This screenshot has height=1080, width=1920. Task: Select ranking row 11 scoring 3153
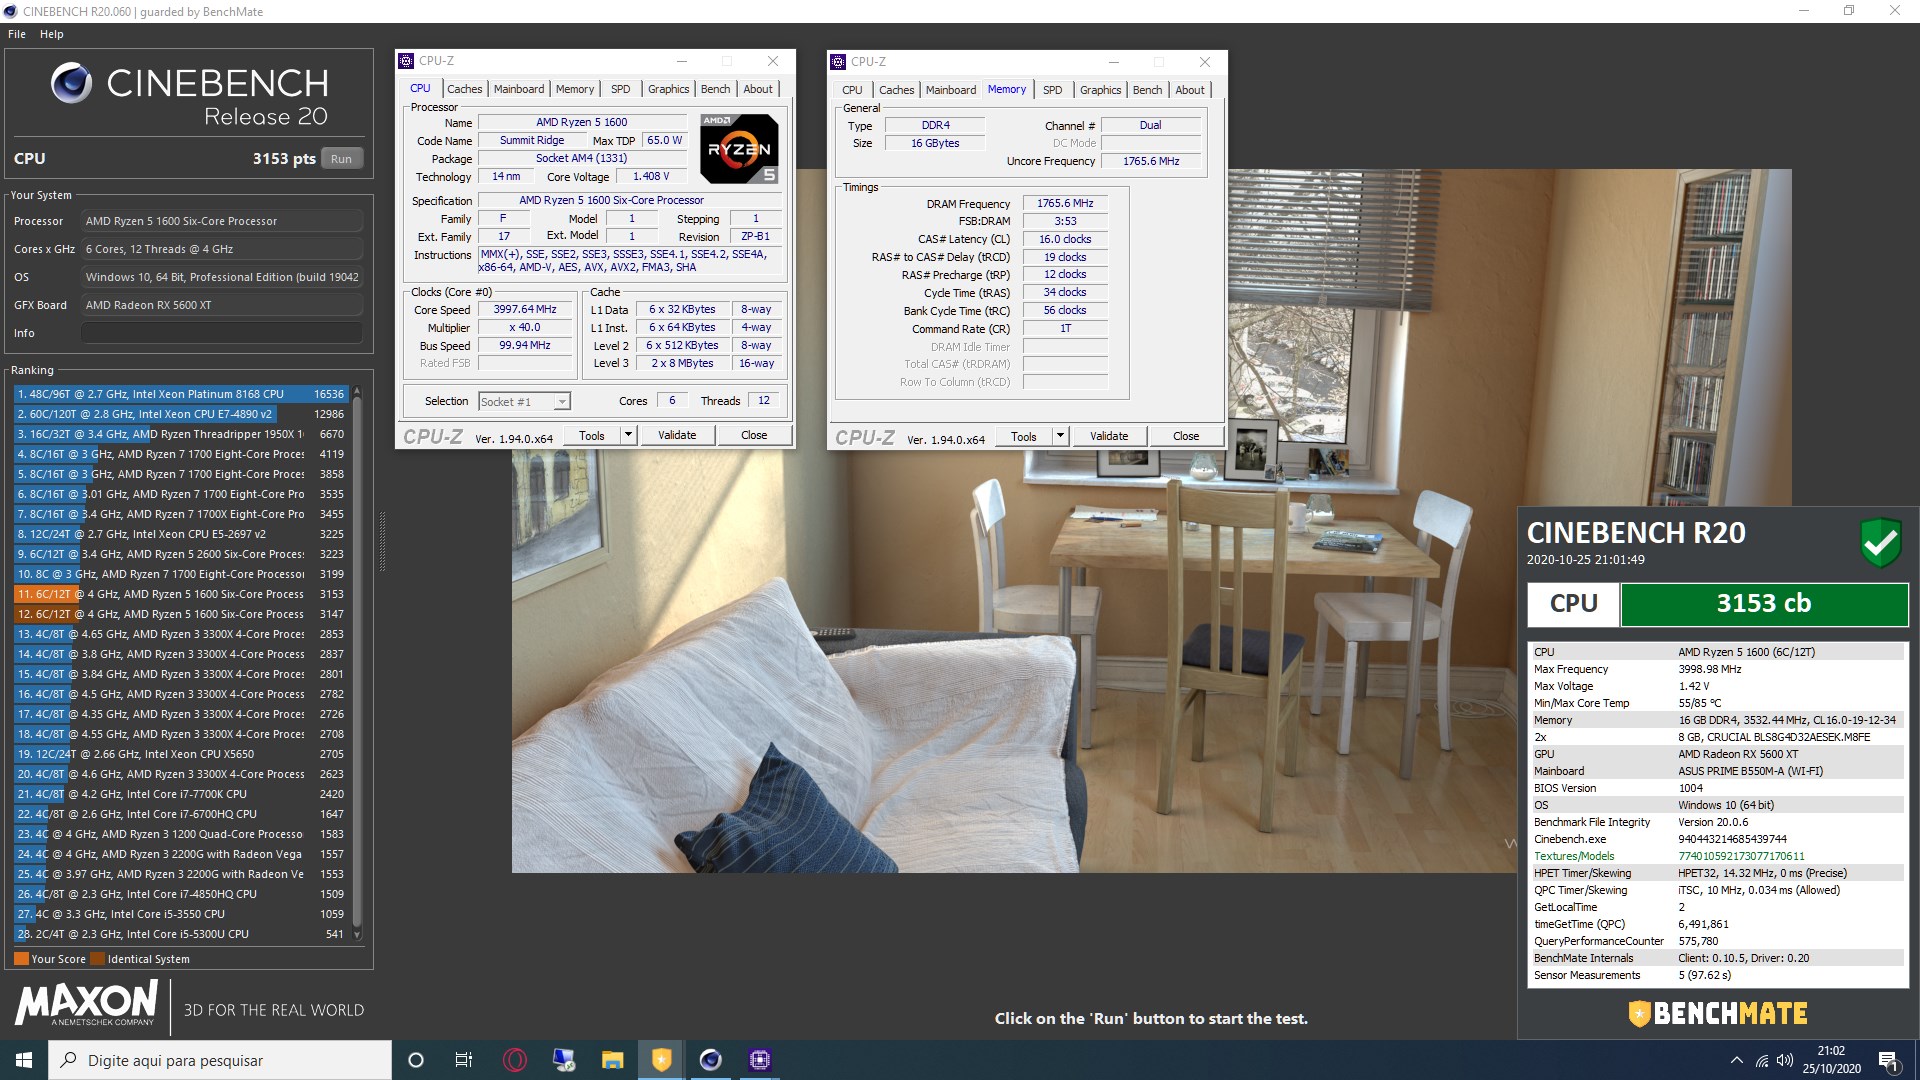pyautogui.click(x=180, y=594)
